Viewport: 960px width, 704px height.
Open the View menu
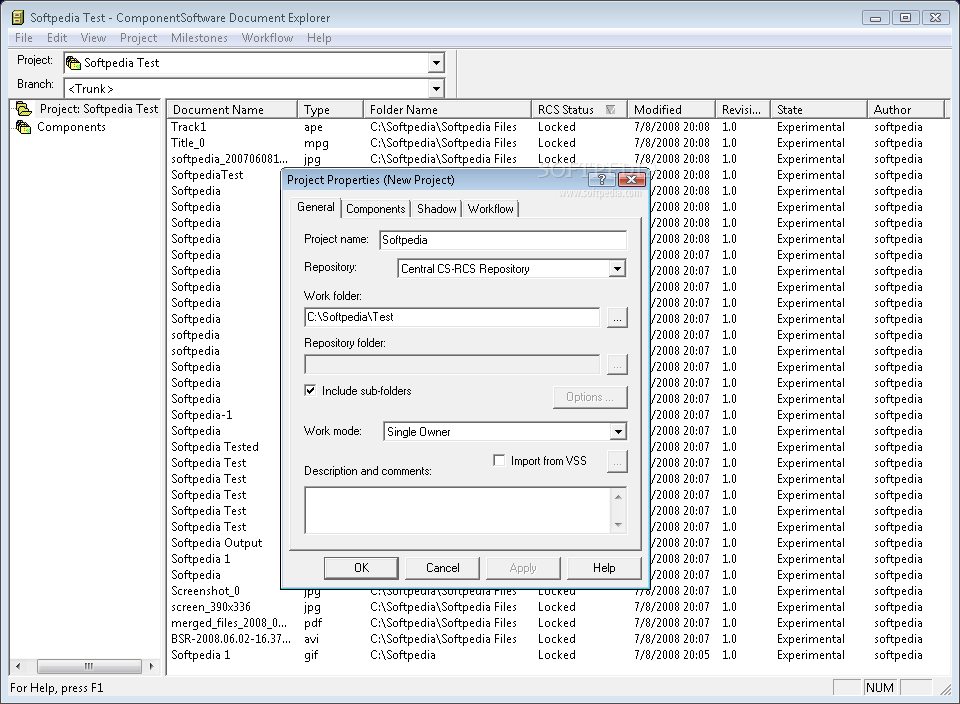point(94,38)
